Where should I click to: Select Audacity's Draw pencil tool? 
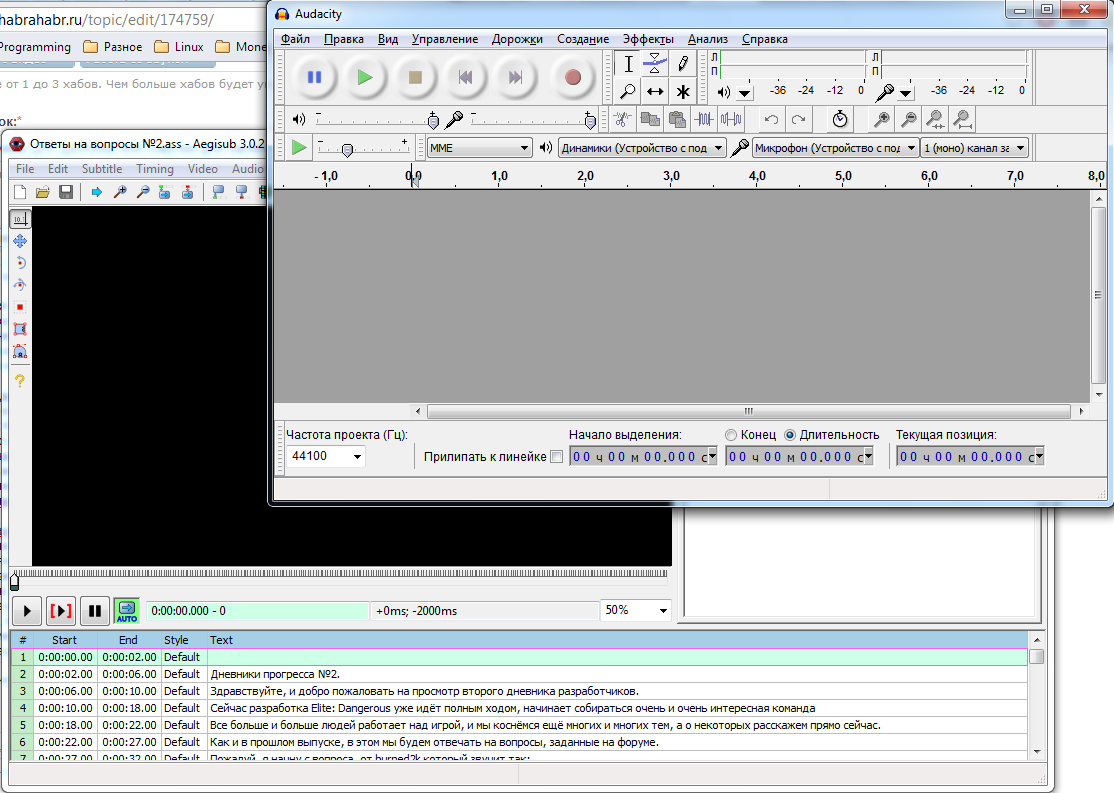coord(683,64)
